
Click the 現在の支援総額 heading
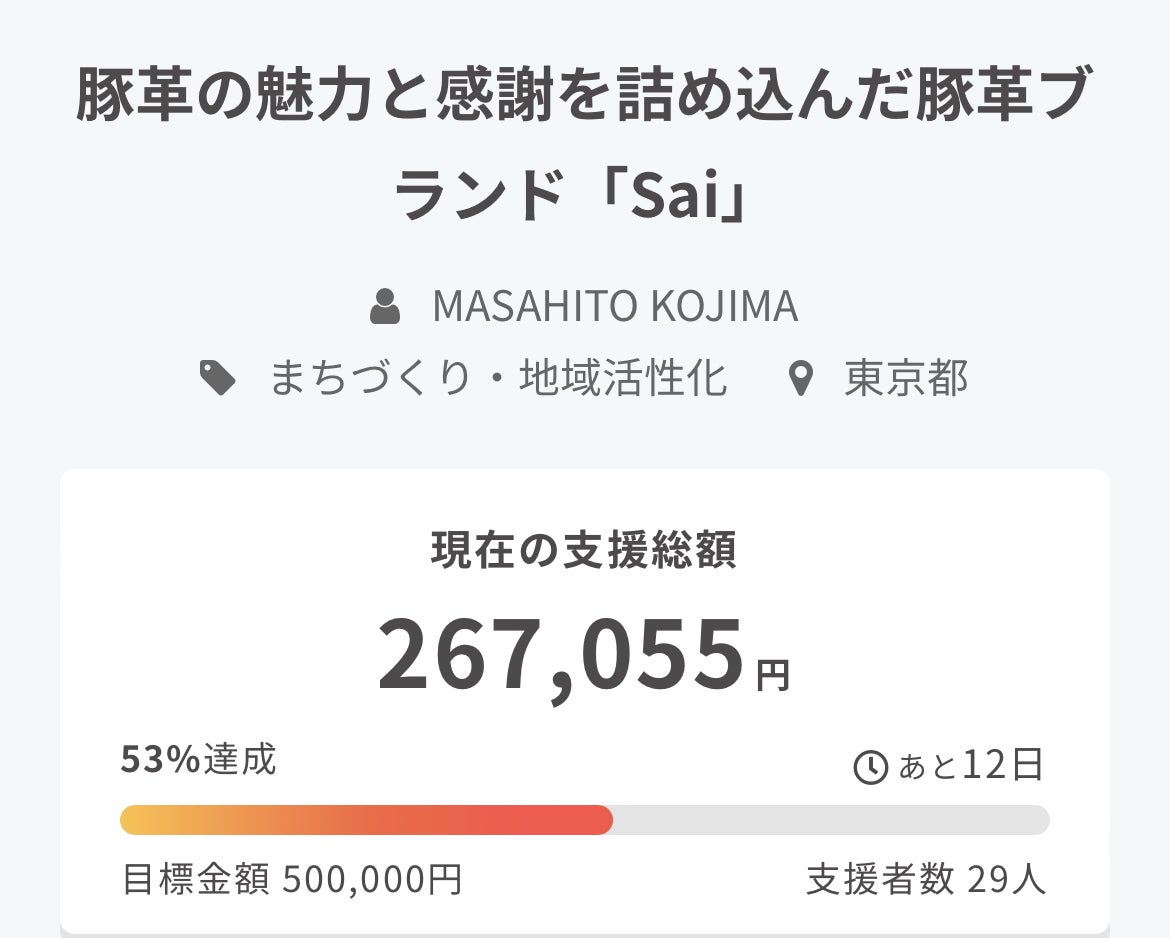click(584, 550)
